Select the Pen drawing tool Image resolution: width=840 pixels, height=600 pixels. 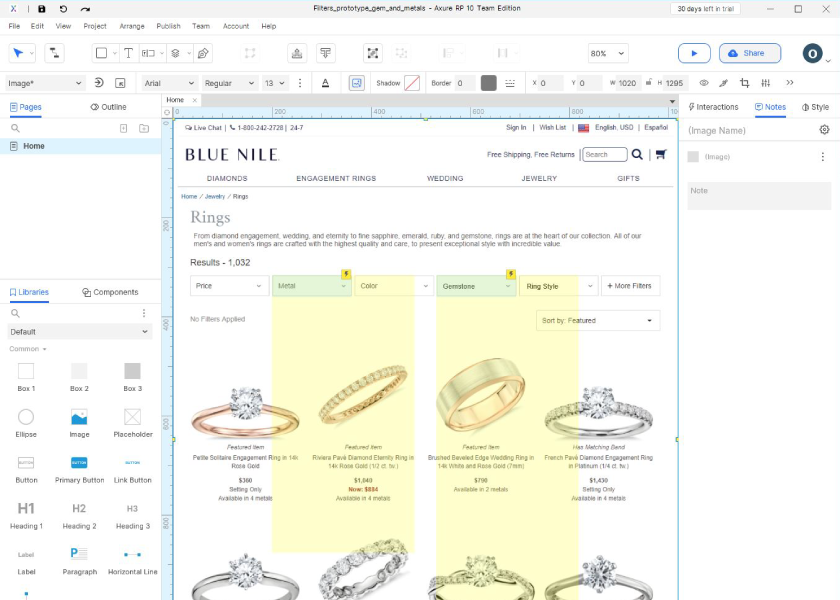point(203,53)
